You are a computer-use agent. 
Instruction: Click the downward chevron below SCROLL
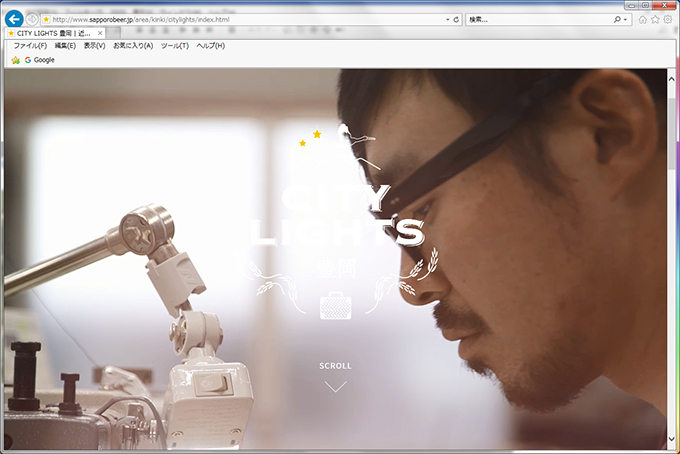click(x=336, y=386)
